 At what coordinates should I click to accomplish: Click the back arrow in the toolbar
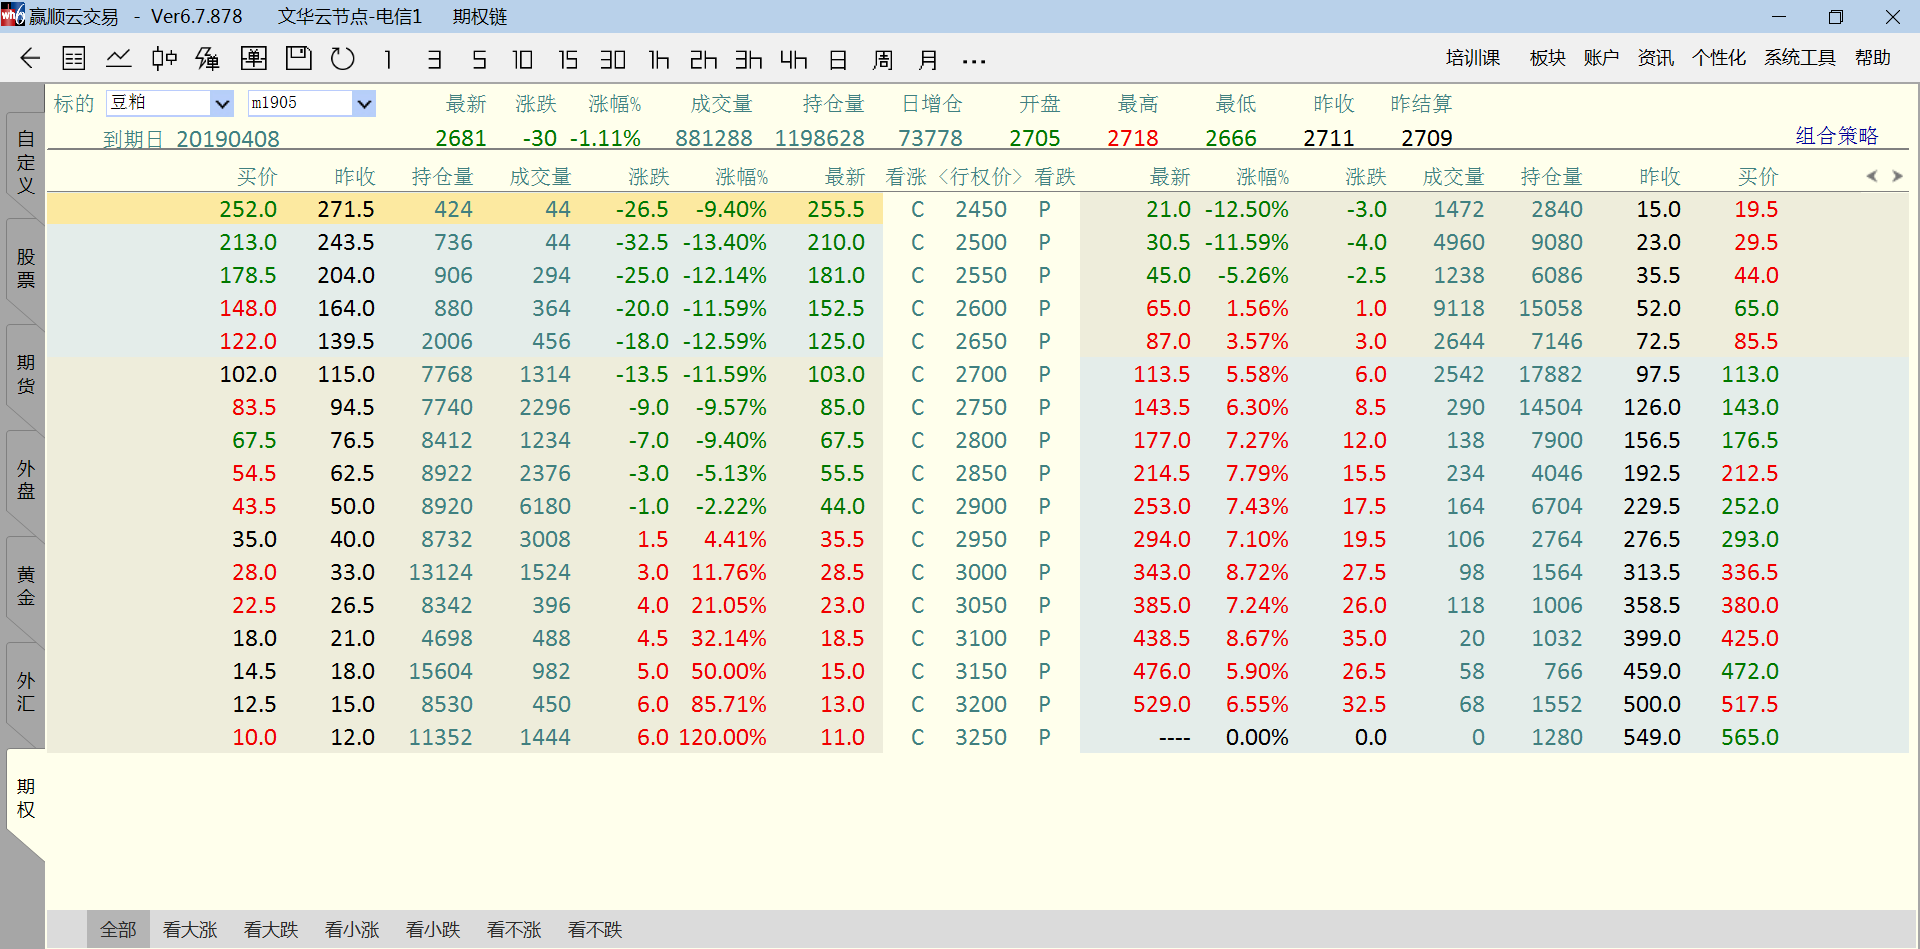30,59
